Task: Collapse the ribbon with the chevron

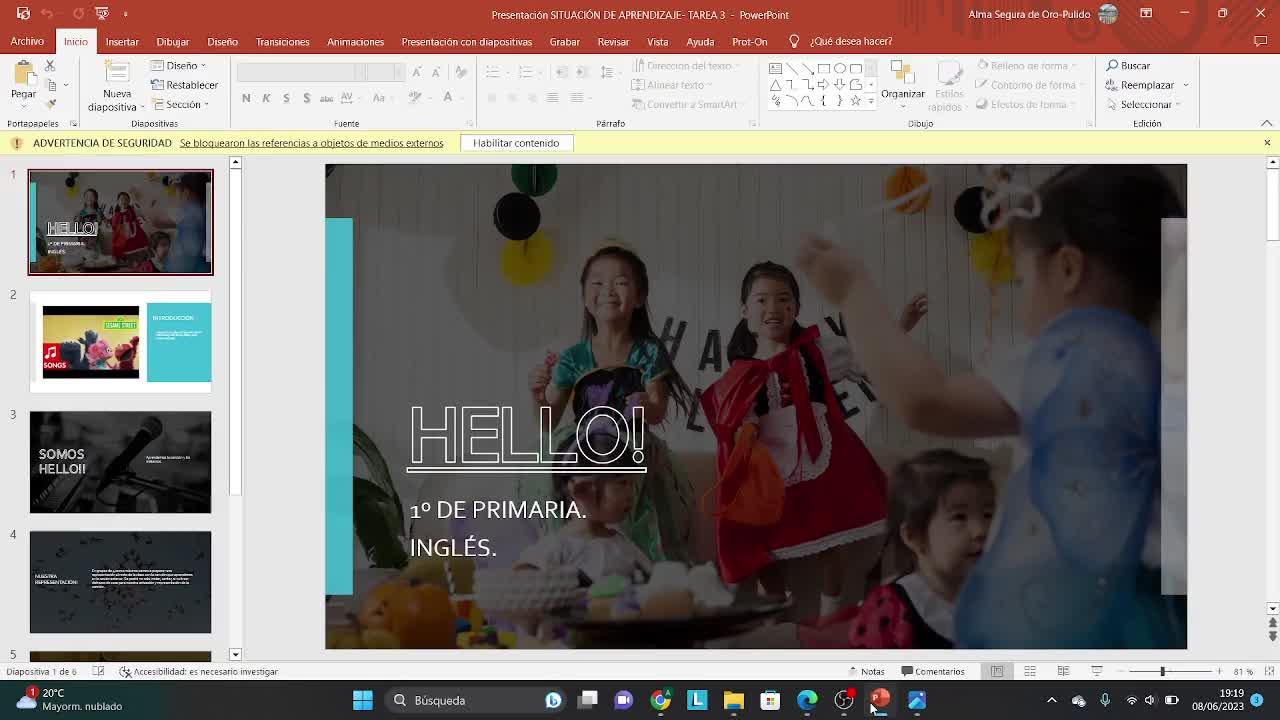Action: pyautogui.click(x=1266, y=123)
